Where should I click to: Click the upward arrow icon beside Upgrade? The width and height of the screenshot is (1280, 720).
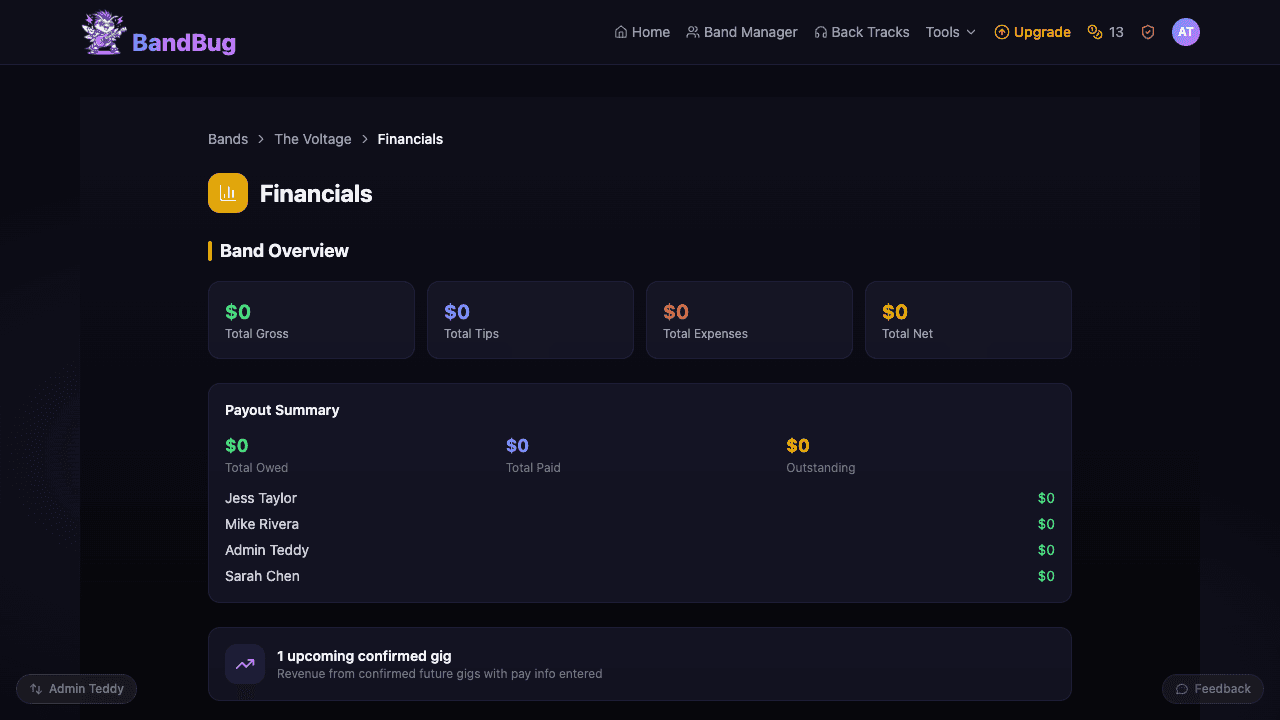click(x=1001, y=31)
